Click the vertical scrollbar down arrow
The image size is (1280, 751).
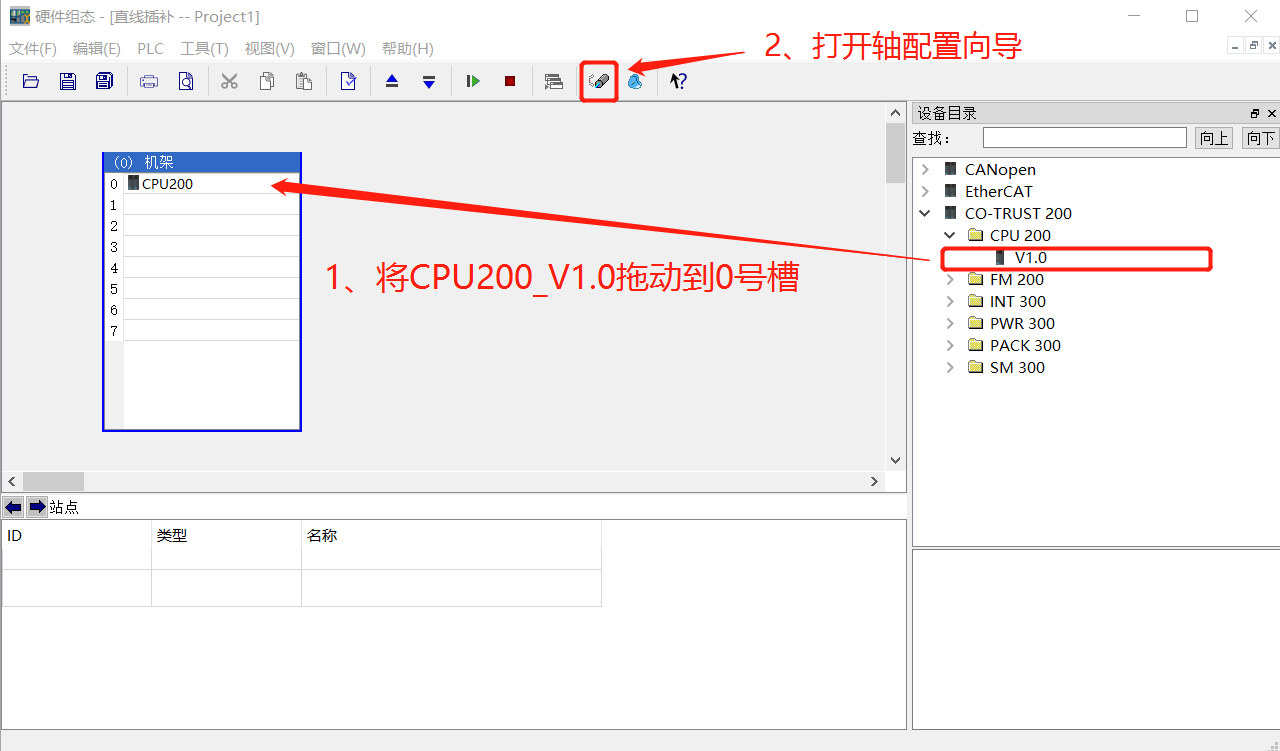tap(896, 461)
